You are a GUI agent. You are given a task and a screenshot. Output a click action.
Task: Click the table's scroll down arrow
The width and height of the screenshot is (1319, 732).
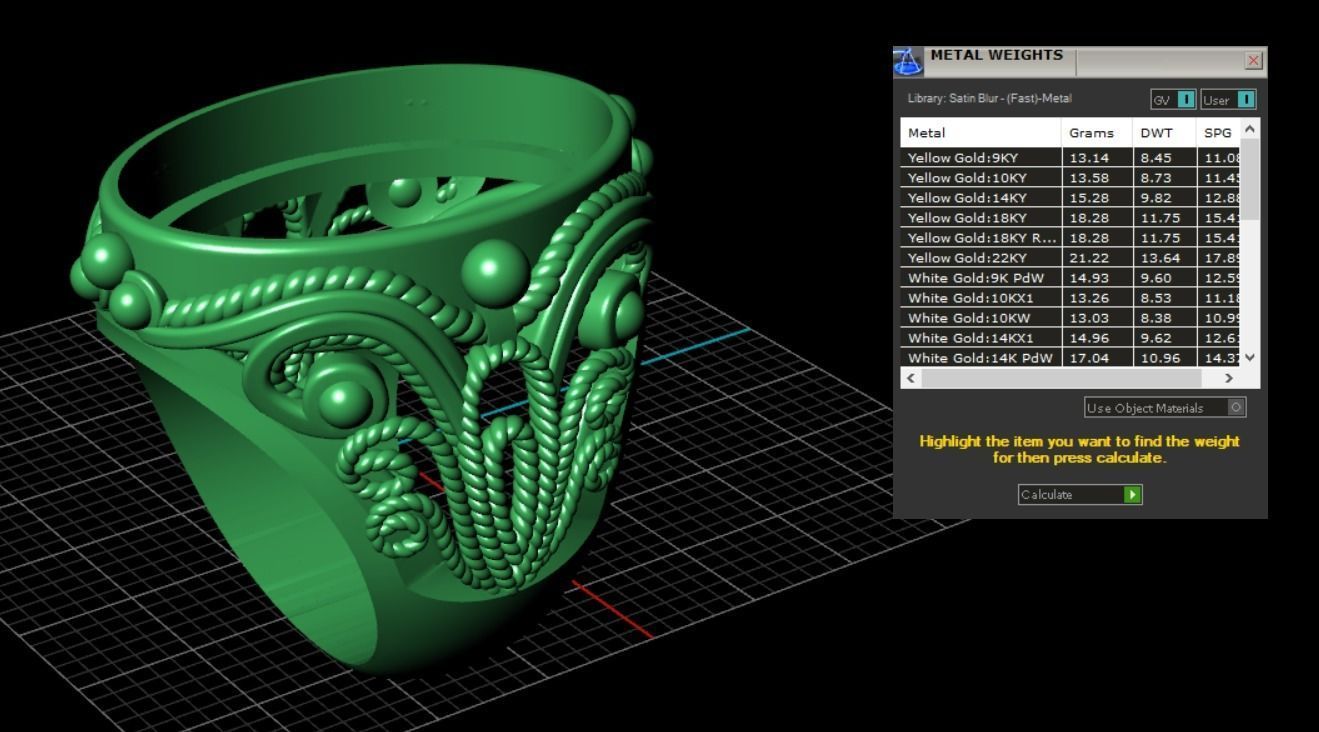(1250, 357)
